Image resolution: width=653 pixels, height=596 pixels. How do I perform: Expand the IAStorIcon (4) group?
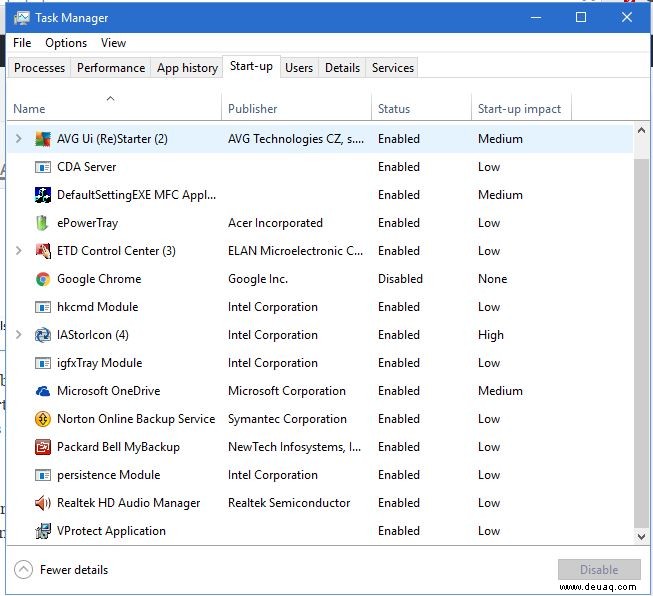click(18, 335)
